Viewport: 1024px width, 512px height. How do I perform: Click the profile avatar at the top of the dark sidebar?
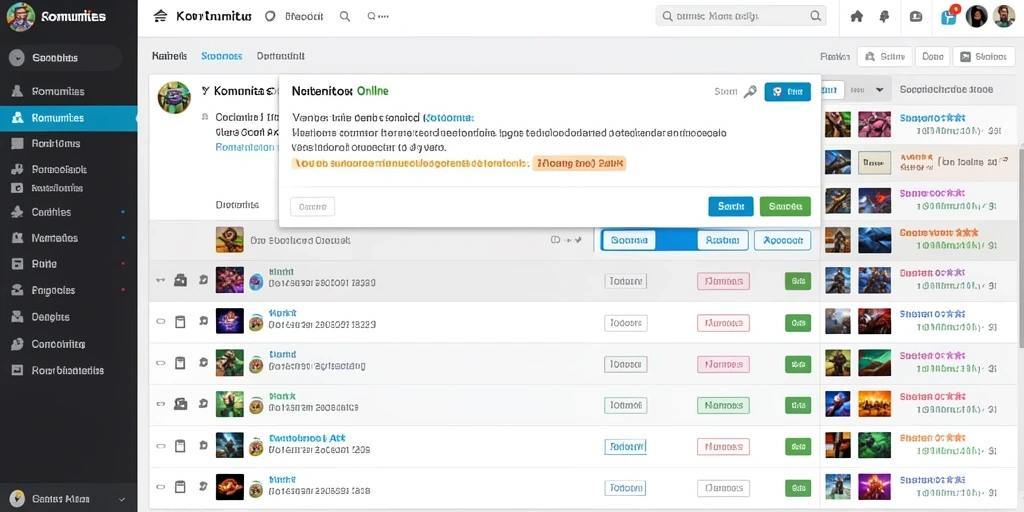(x=20, y=16)
